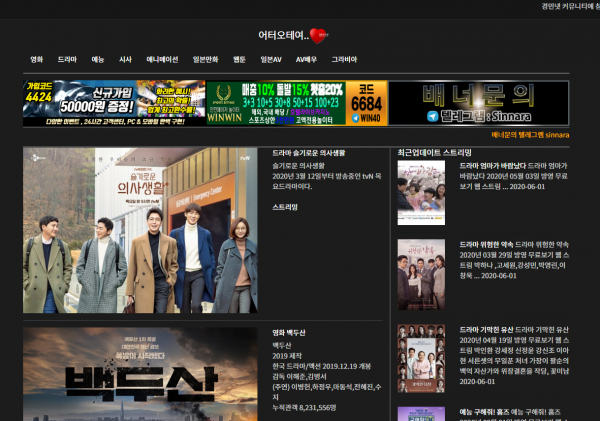
Task: Click the 드라마 슬기로운 의사생활 title
Action: click(308, 153)
